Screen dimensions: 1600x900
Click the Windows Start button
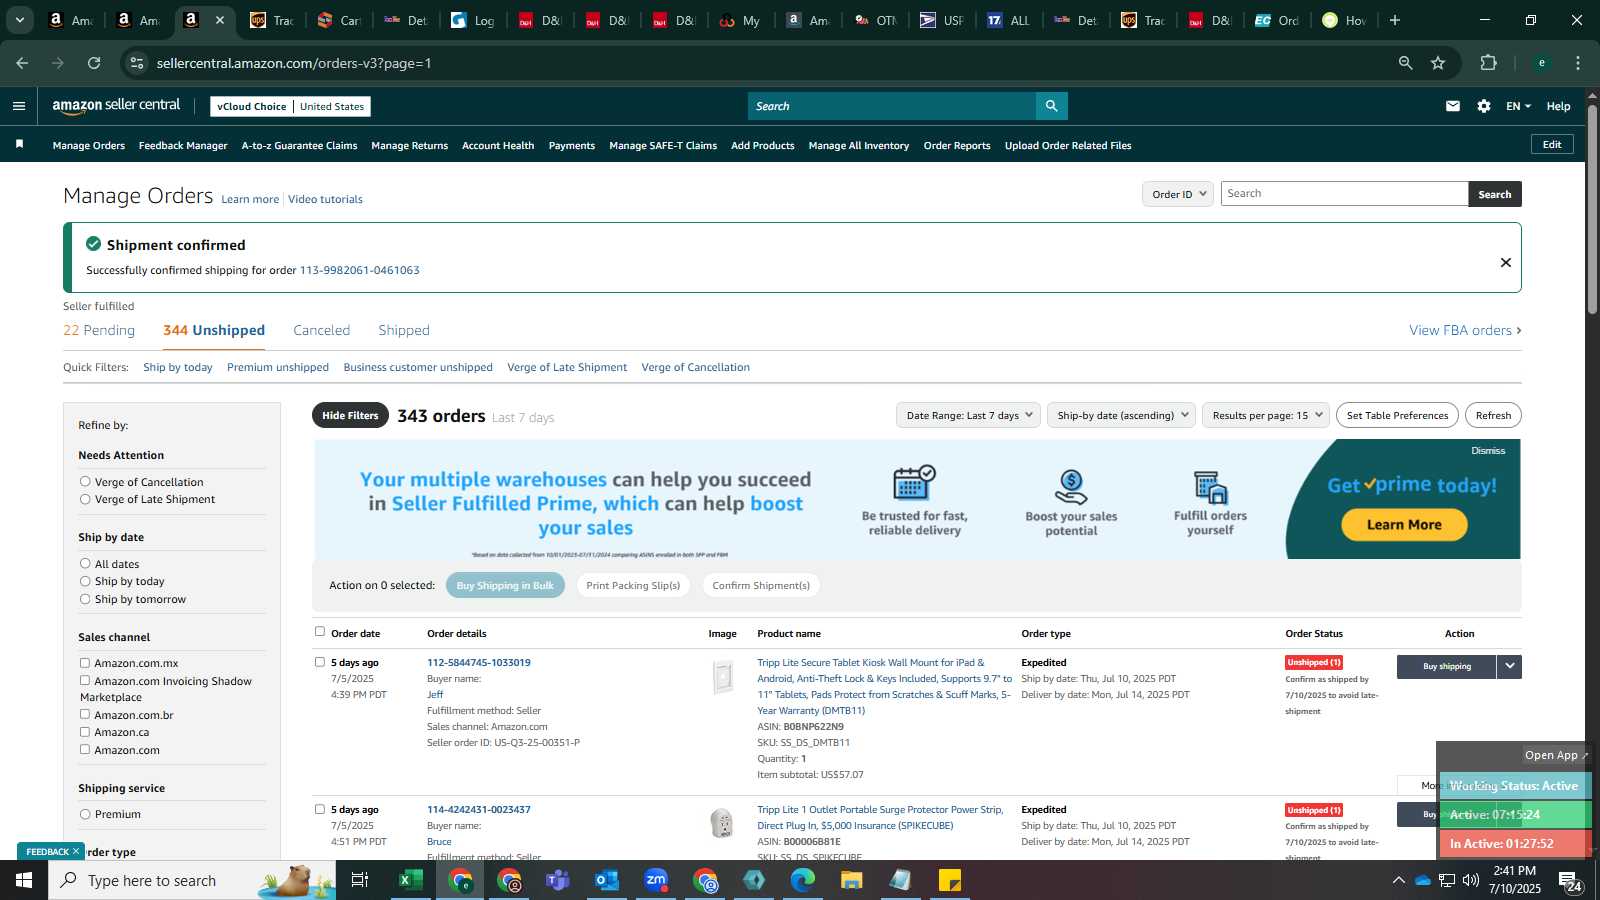click(x=24, y=880)
